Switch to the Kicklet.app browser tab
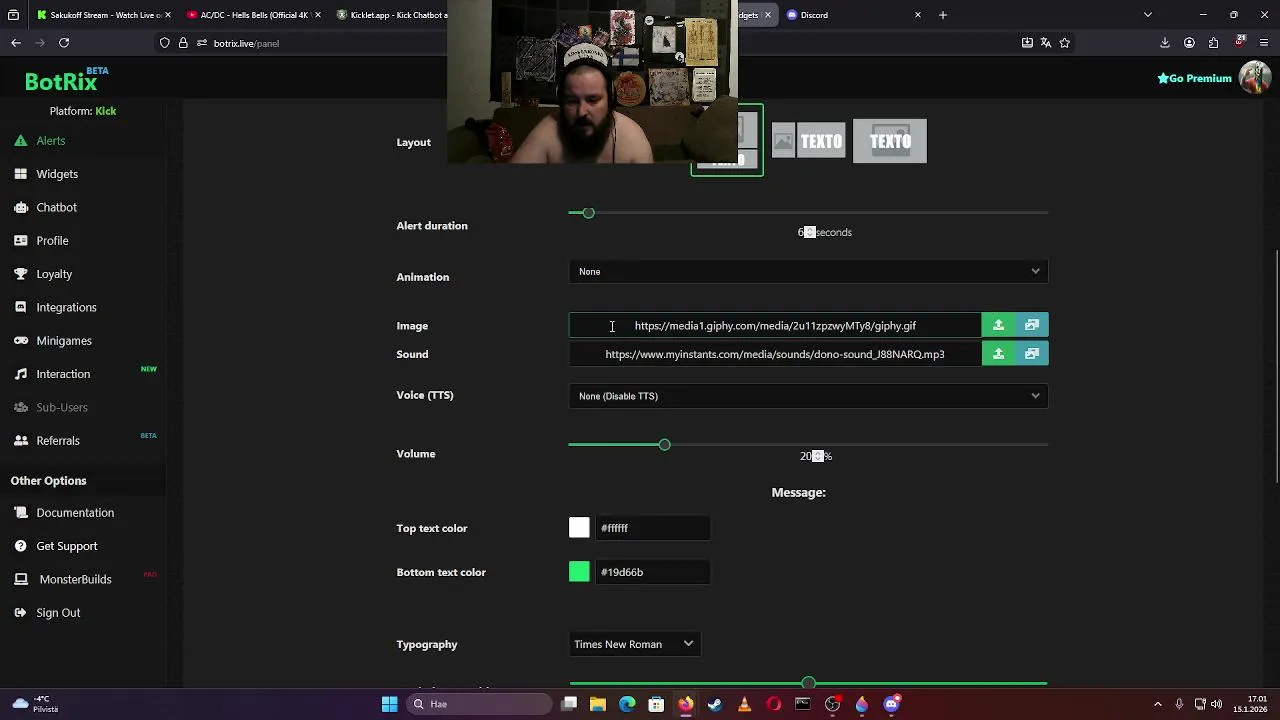This screenshot has height=720, width=1280. [390, 15]
